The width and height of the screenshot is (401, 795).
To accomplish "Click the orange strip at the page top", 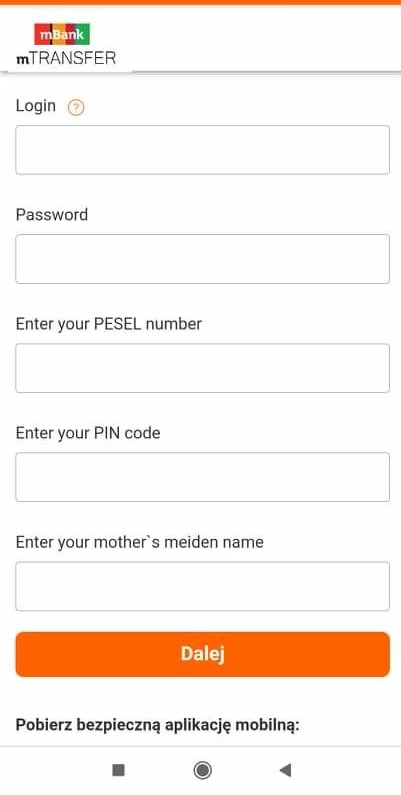I will [200, 3].
